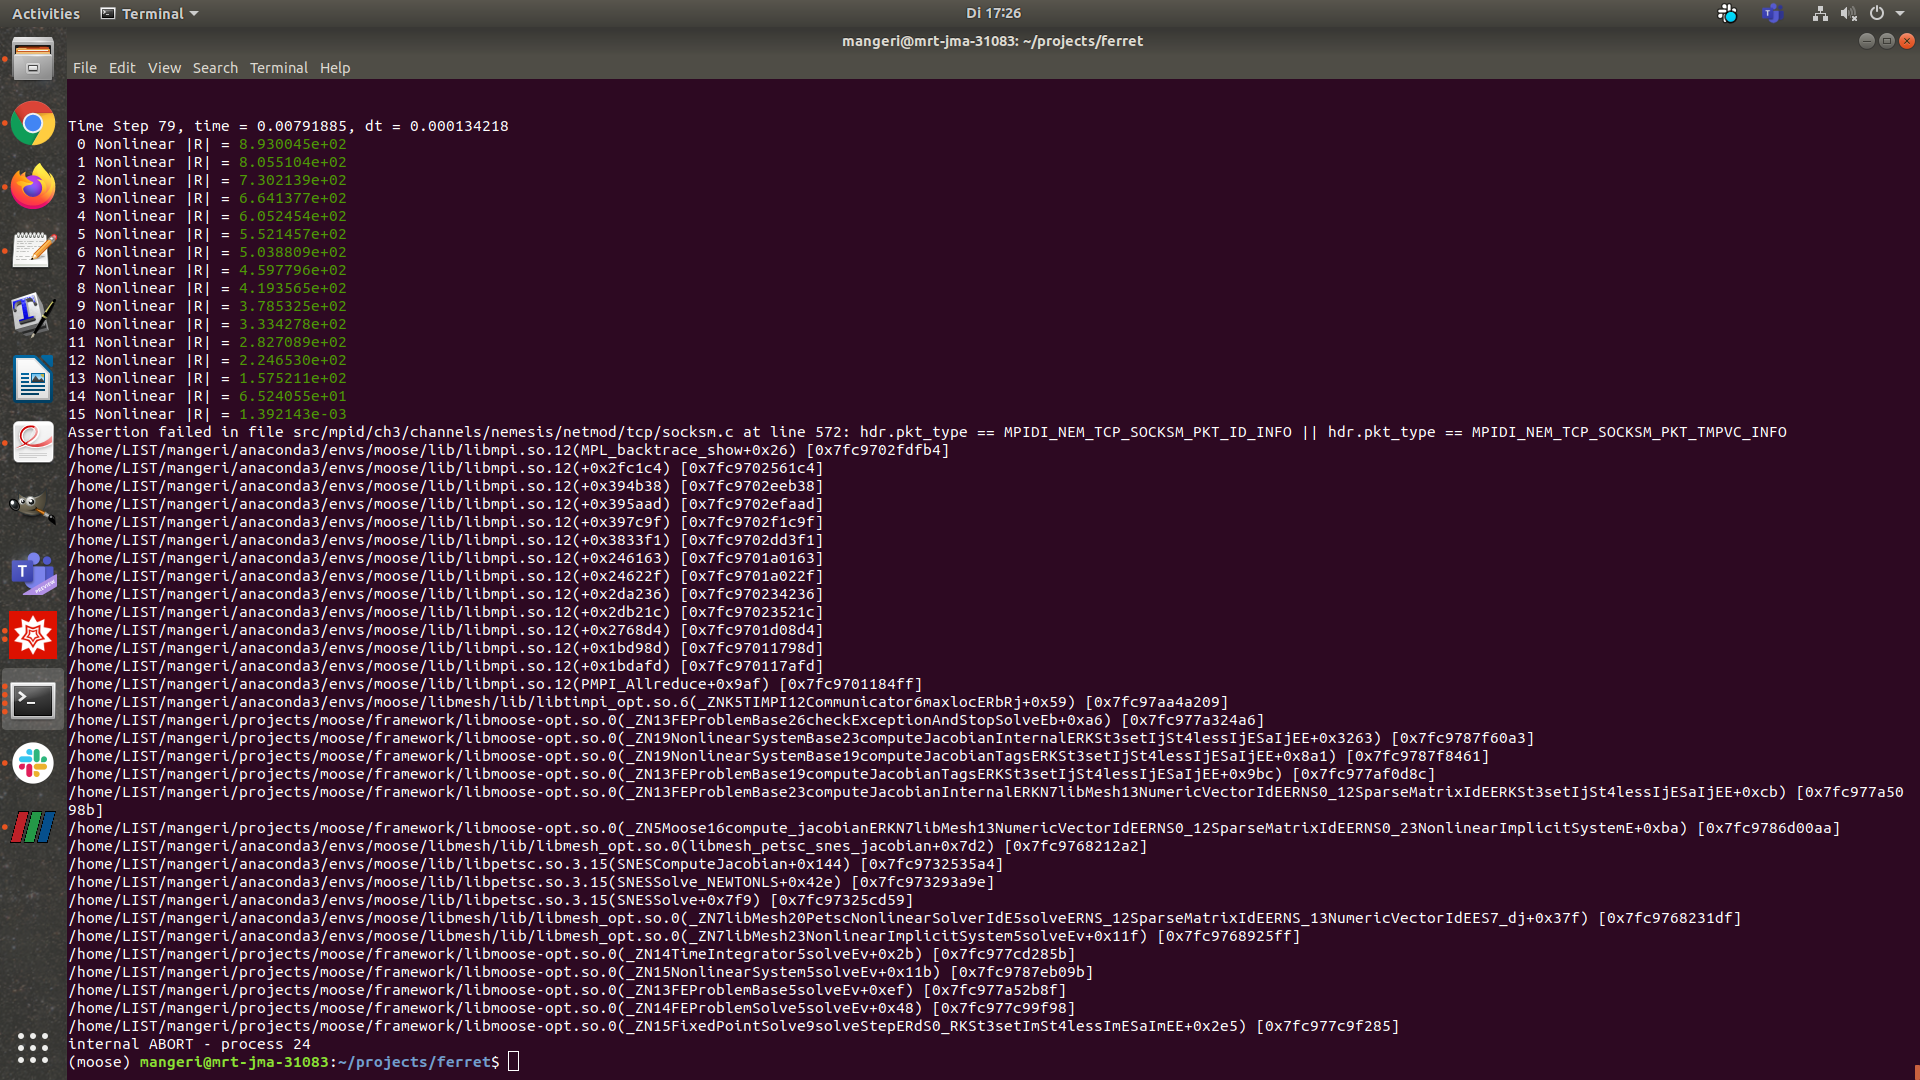Click the terminal prompt input area
The image size is (1920, 1080).
pos(513,1061)
